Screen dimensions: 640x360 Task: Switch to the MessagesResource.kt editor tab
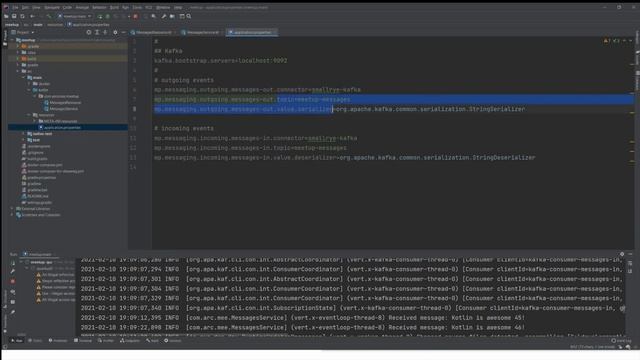click(153, 32)
